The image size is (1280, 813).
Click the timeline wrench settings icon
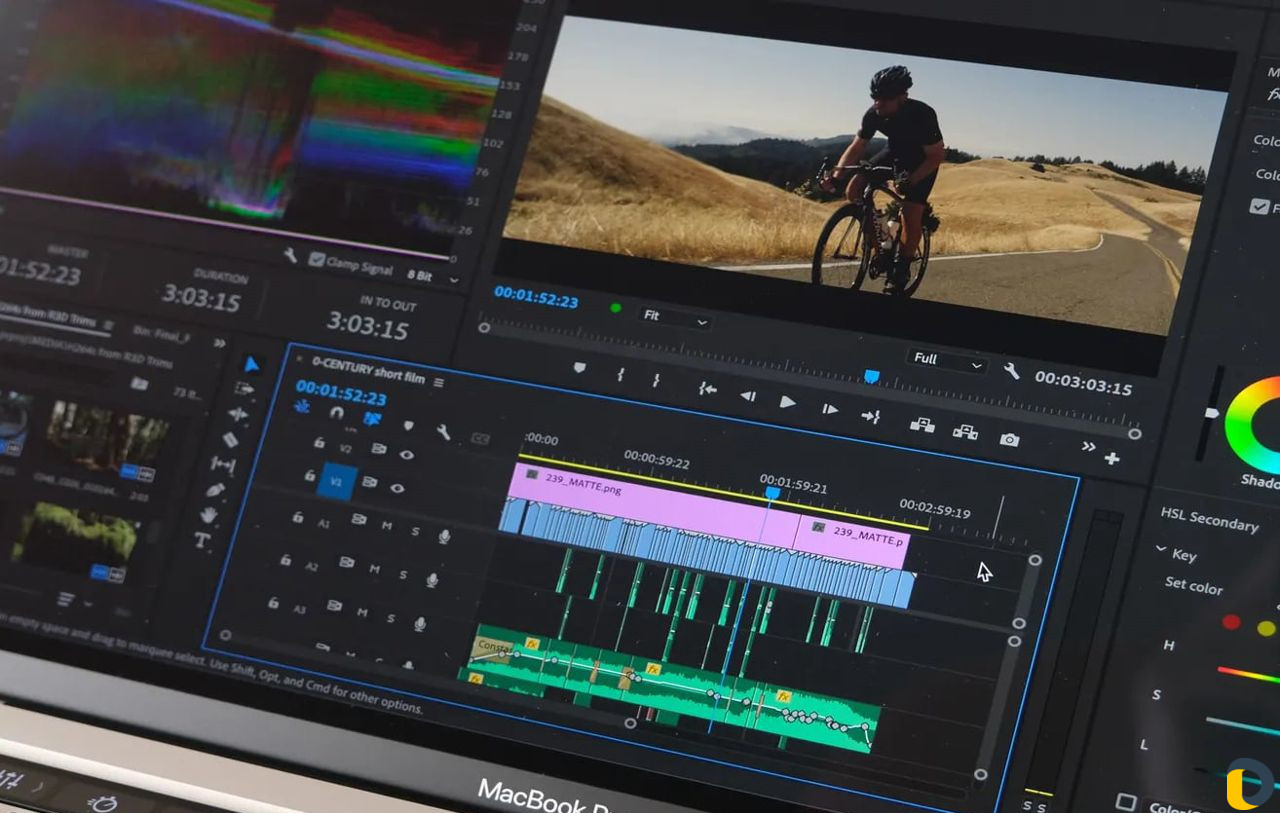pyautogui.click(x=443, y=432)
